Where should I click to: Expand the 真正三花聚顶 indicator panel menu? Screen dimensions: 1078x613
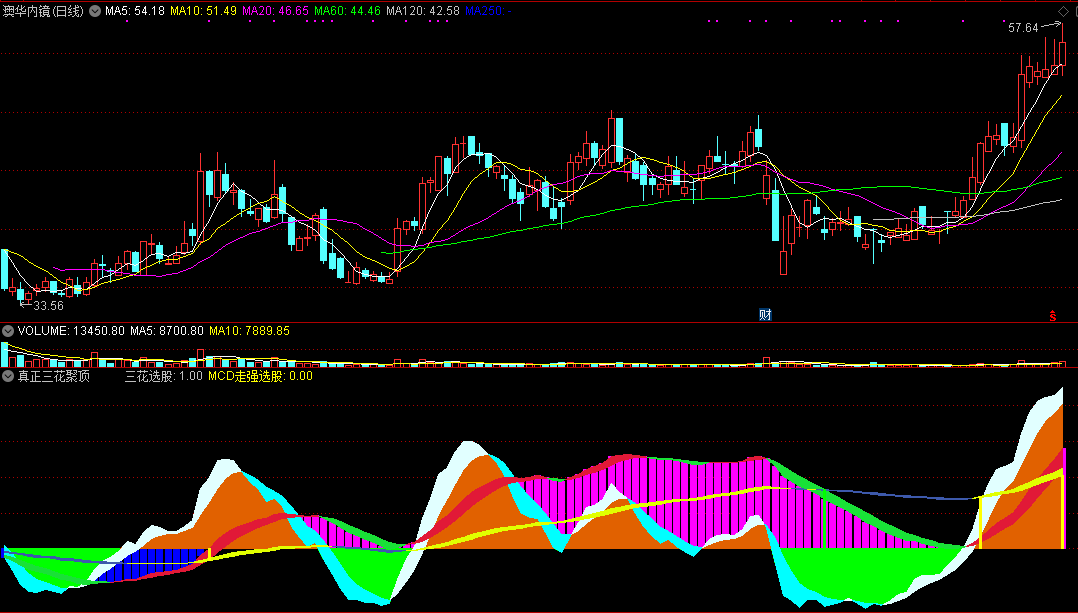point(8,376)
